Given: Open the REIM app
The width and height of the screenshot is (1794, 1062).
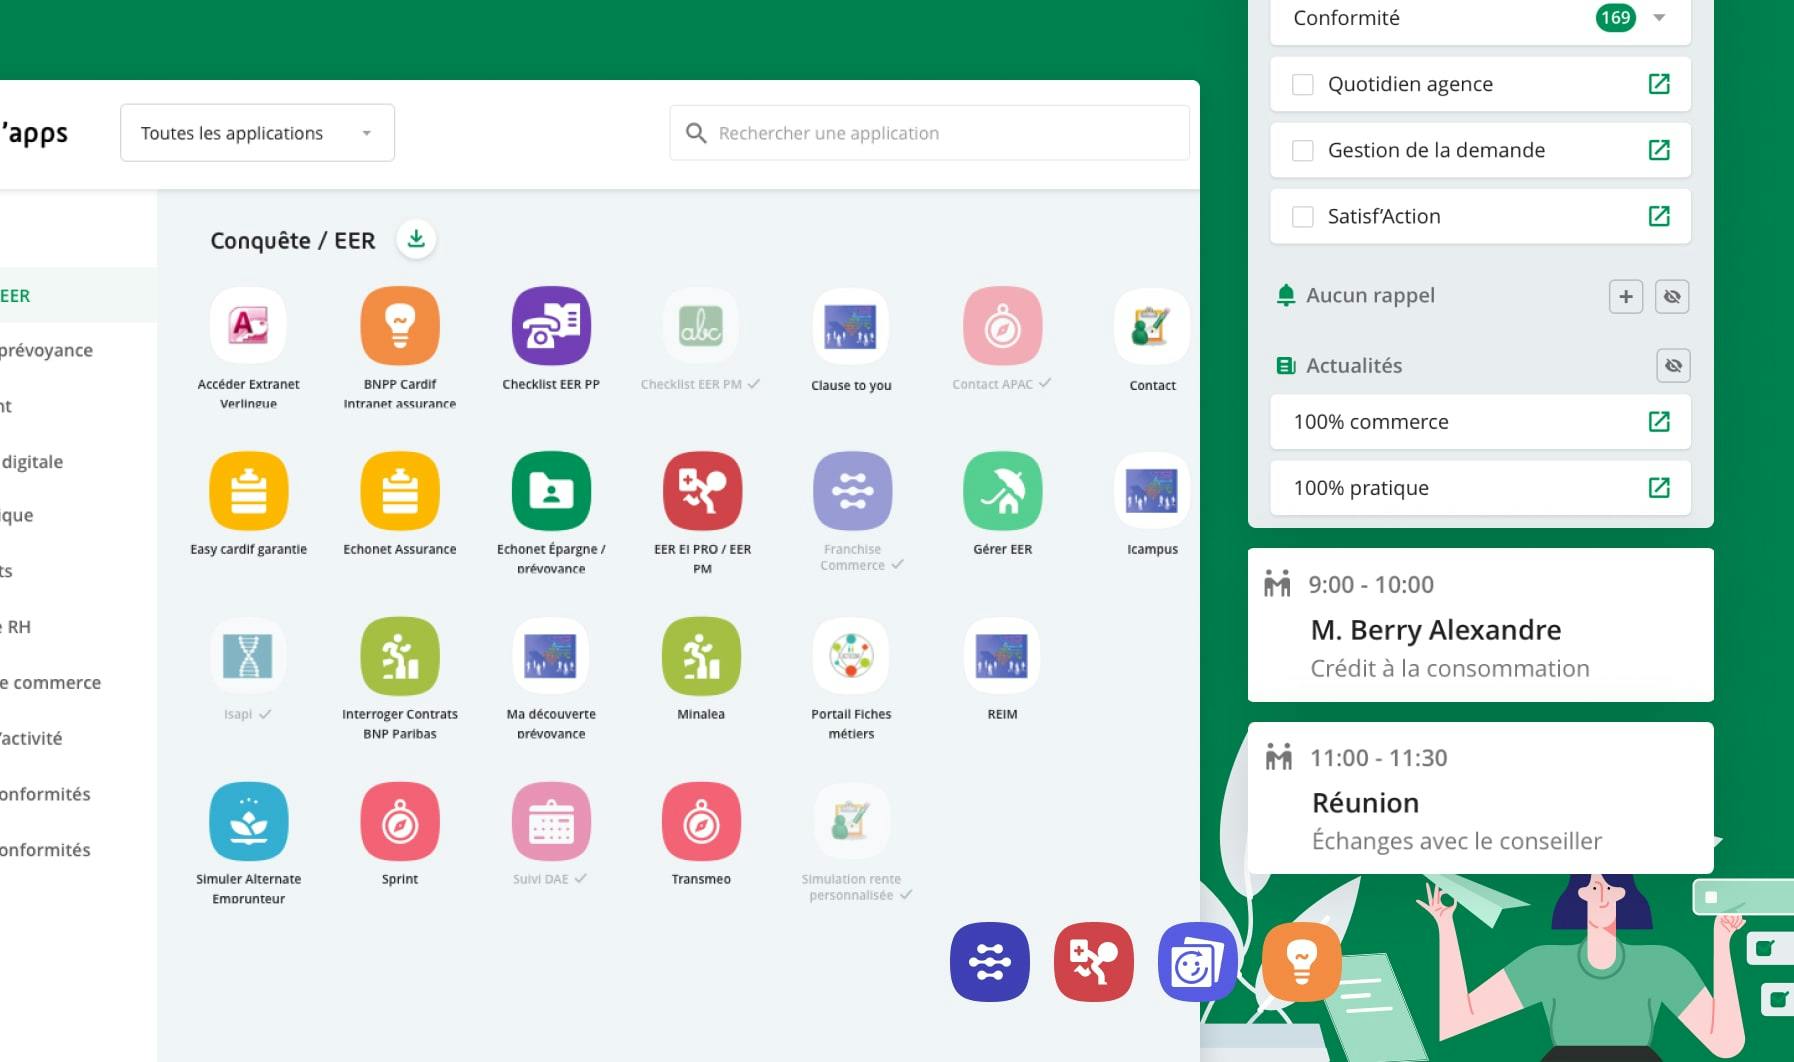Looking at the screenshot, I should tap(1002, 656).
